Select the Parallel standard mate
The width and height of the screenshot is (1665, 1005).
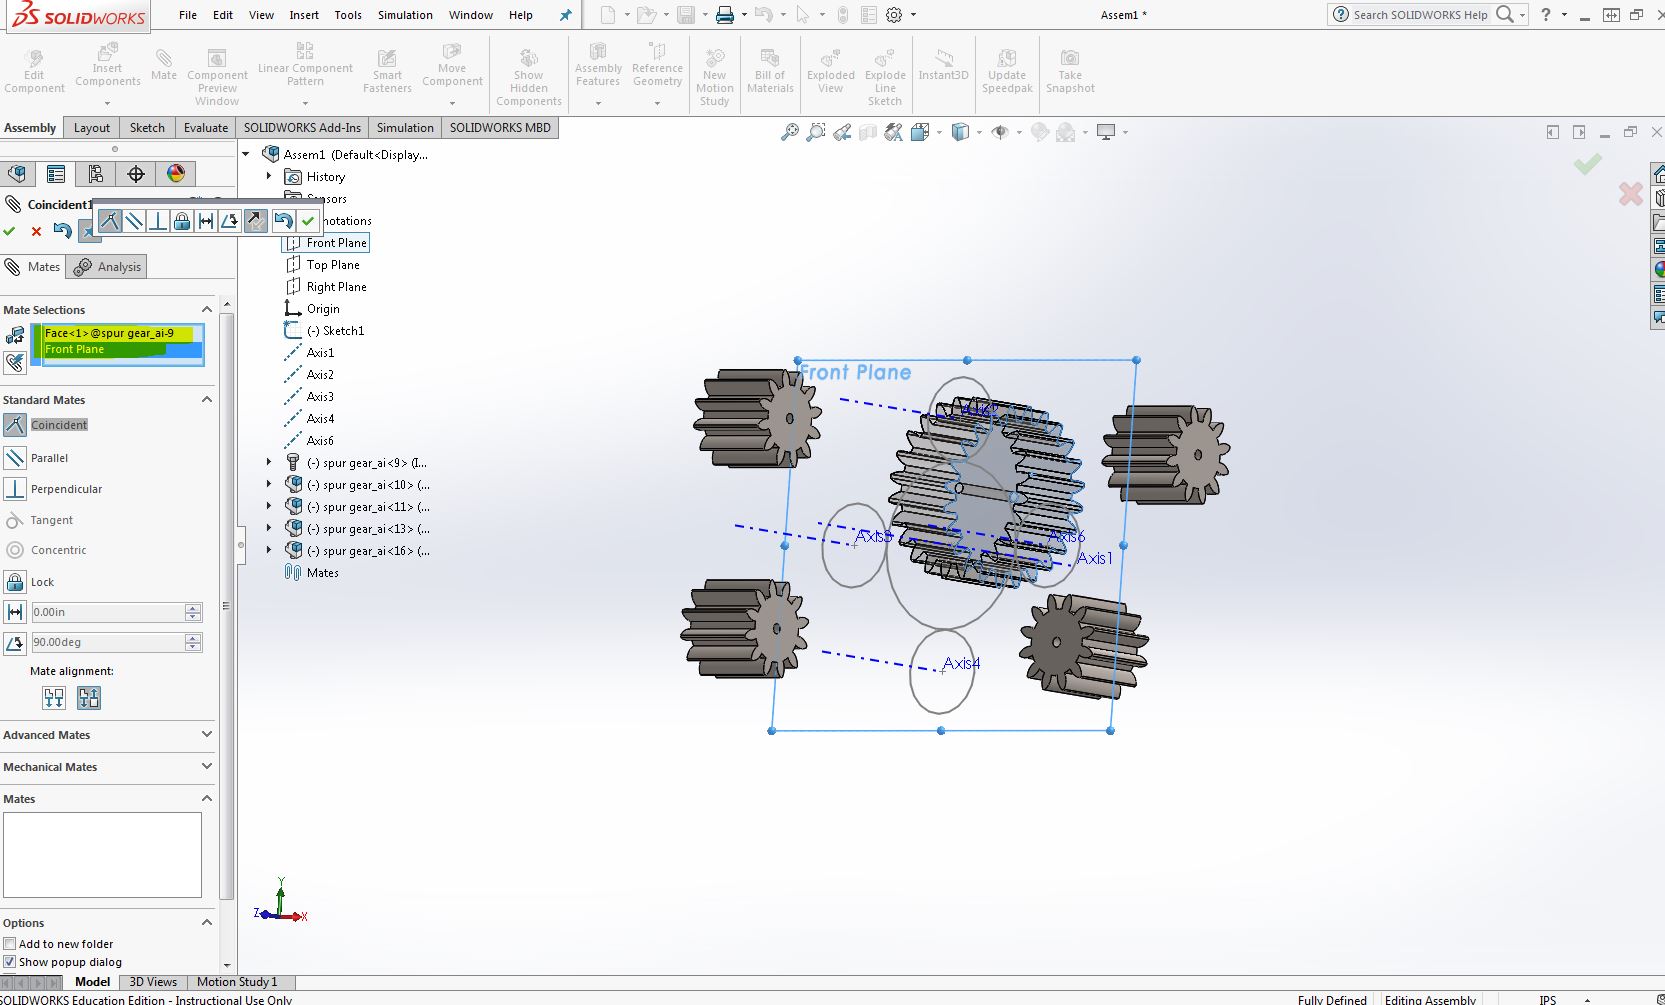point(37,458)
